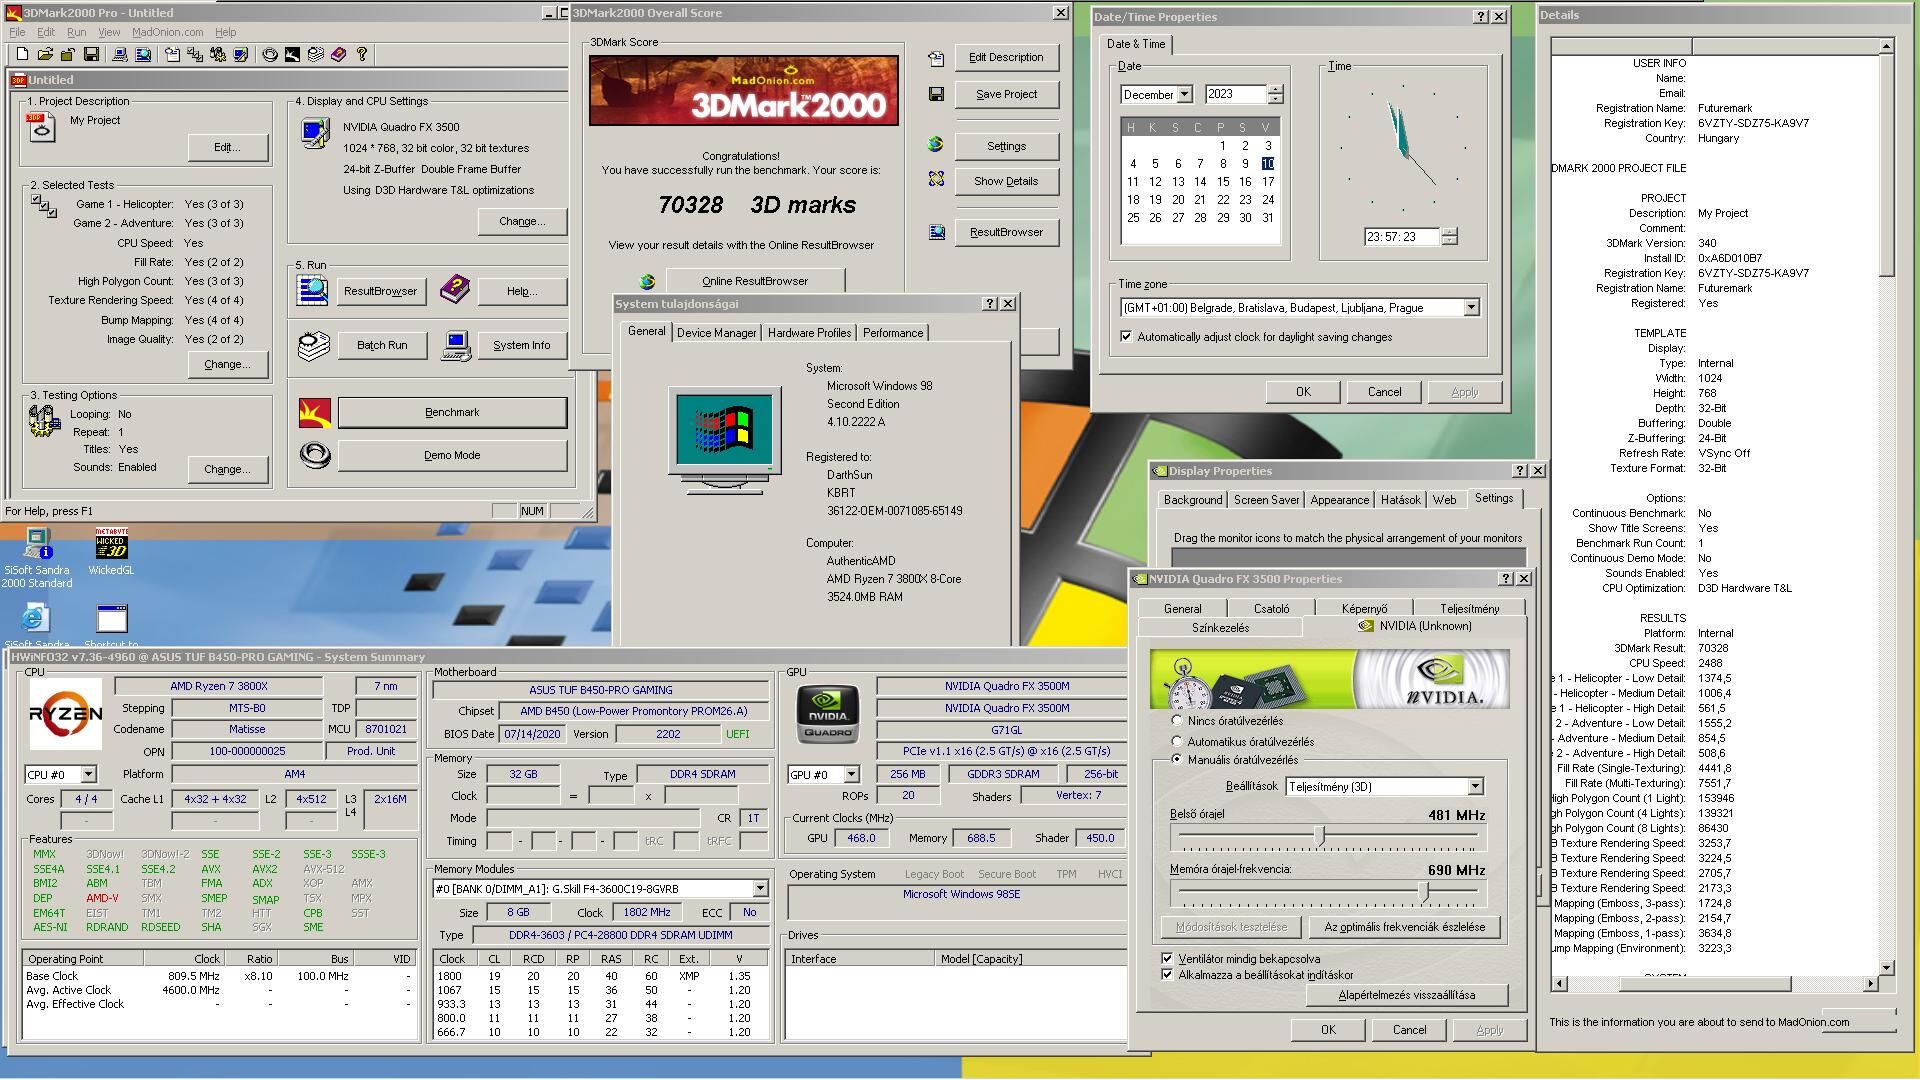This screenshot has height=1080, width=1920.
Task: Click the Project Description toolbar icon
Action: [x=172, y=54]
